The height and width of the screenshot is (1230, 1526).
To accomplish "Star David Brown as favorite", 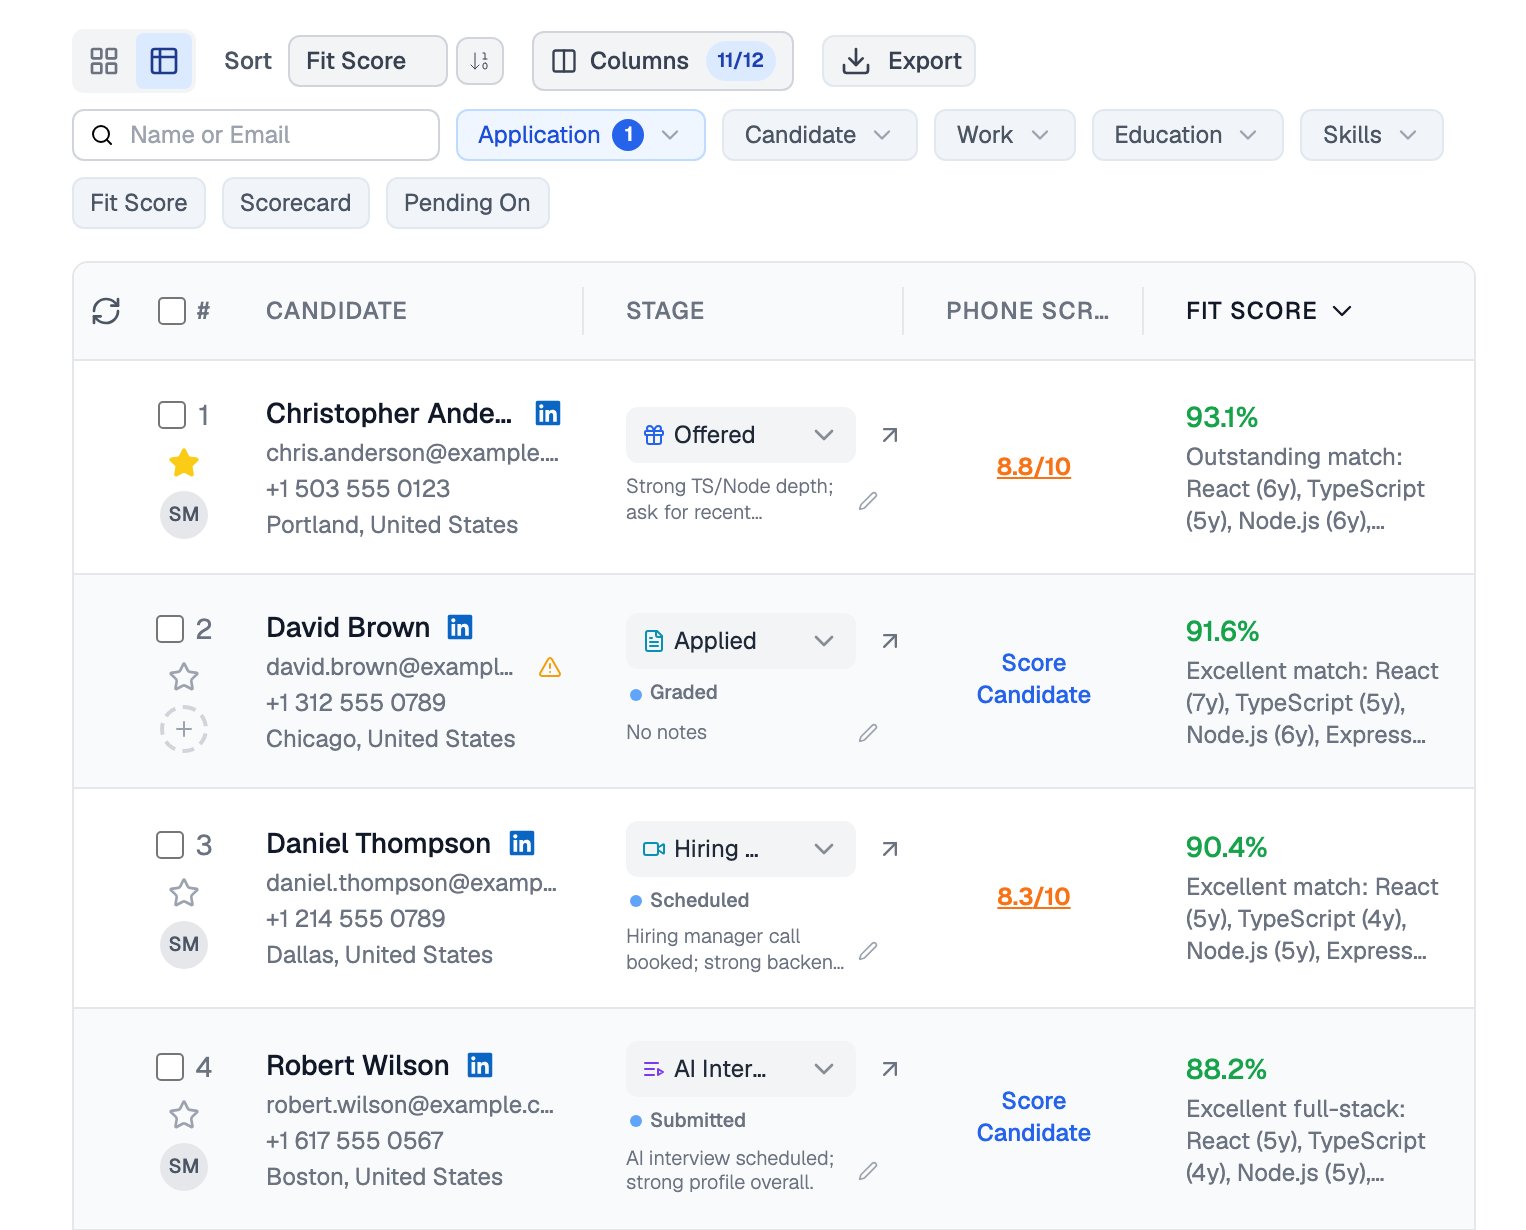I will point(184,677).
